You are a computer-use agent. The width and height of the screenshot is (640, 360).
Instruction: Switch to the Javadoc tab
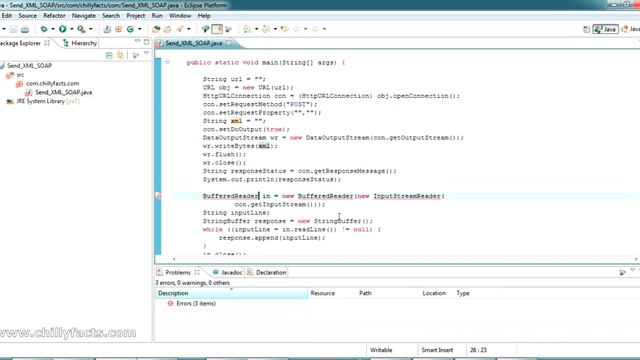(228, 272)
